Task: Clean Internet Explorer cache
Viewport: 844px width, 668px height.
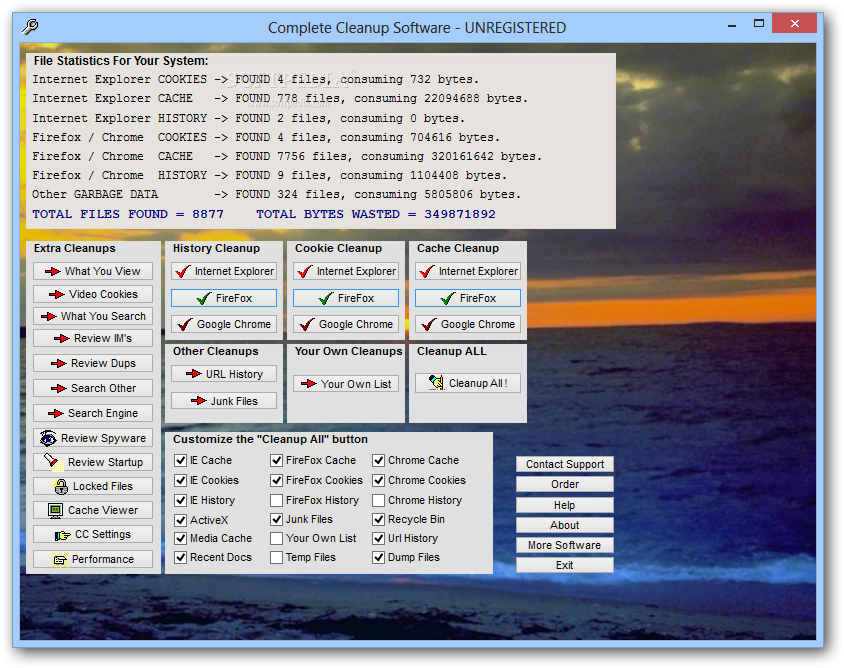Action: pos(468,271)
